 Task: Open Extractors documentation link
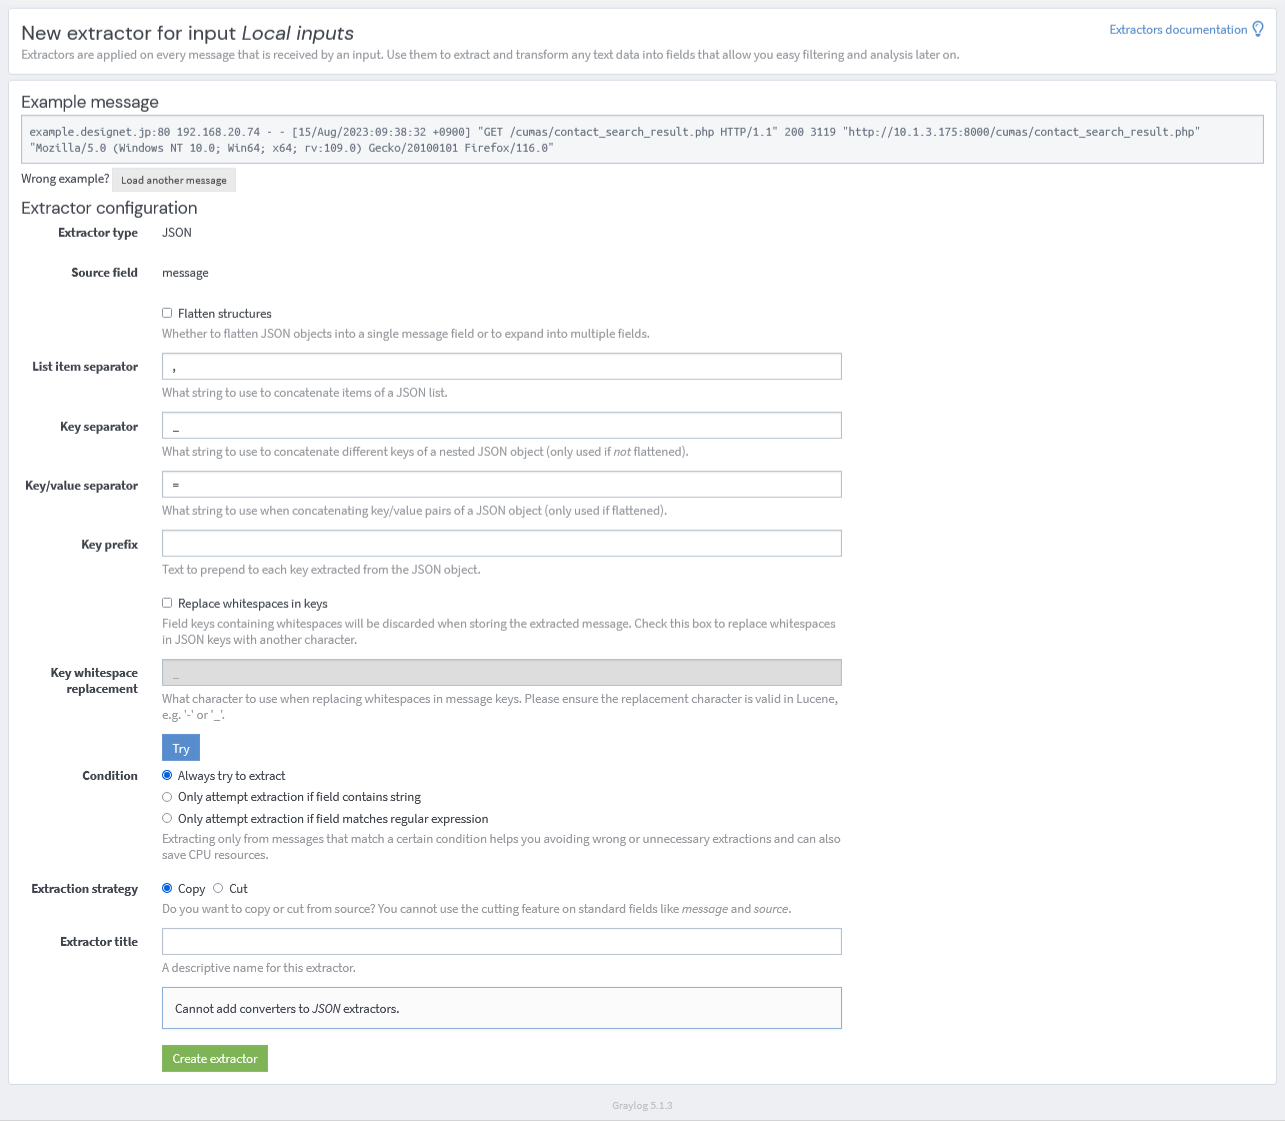[1178, 30]
